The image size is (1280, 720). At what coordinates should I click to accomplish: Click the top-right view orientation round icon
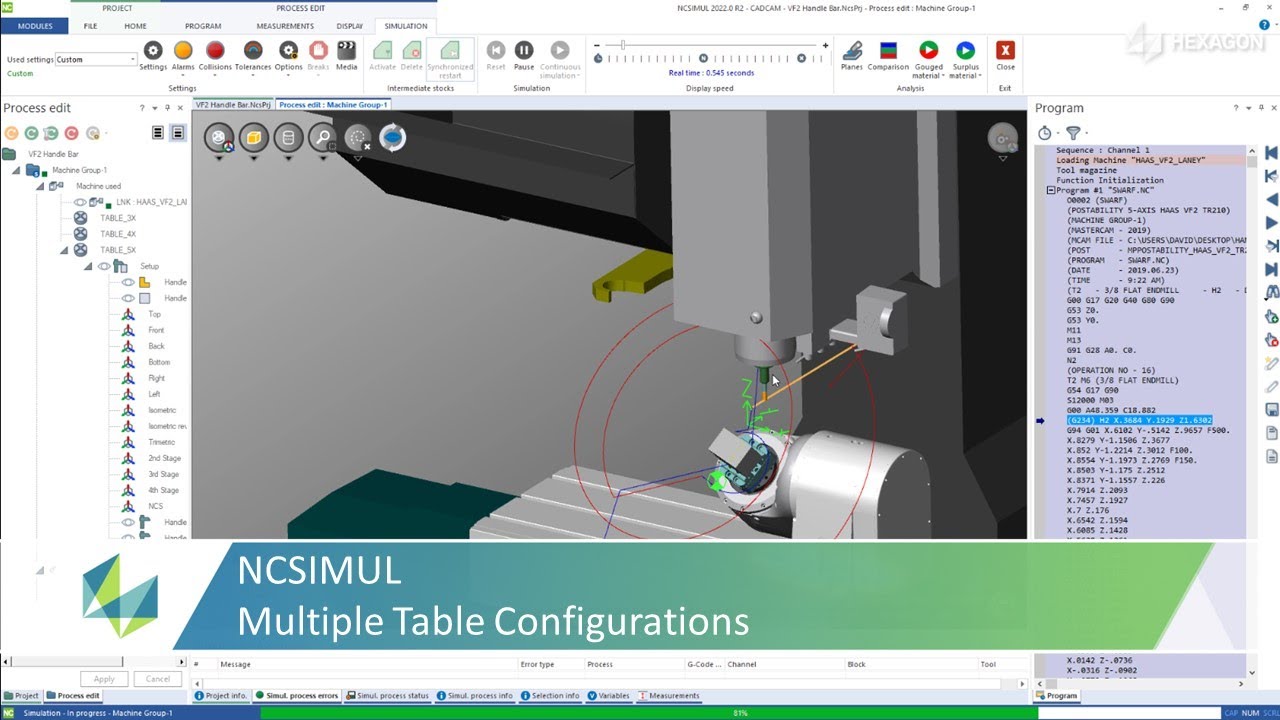[1003, 138]
